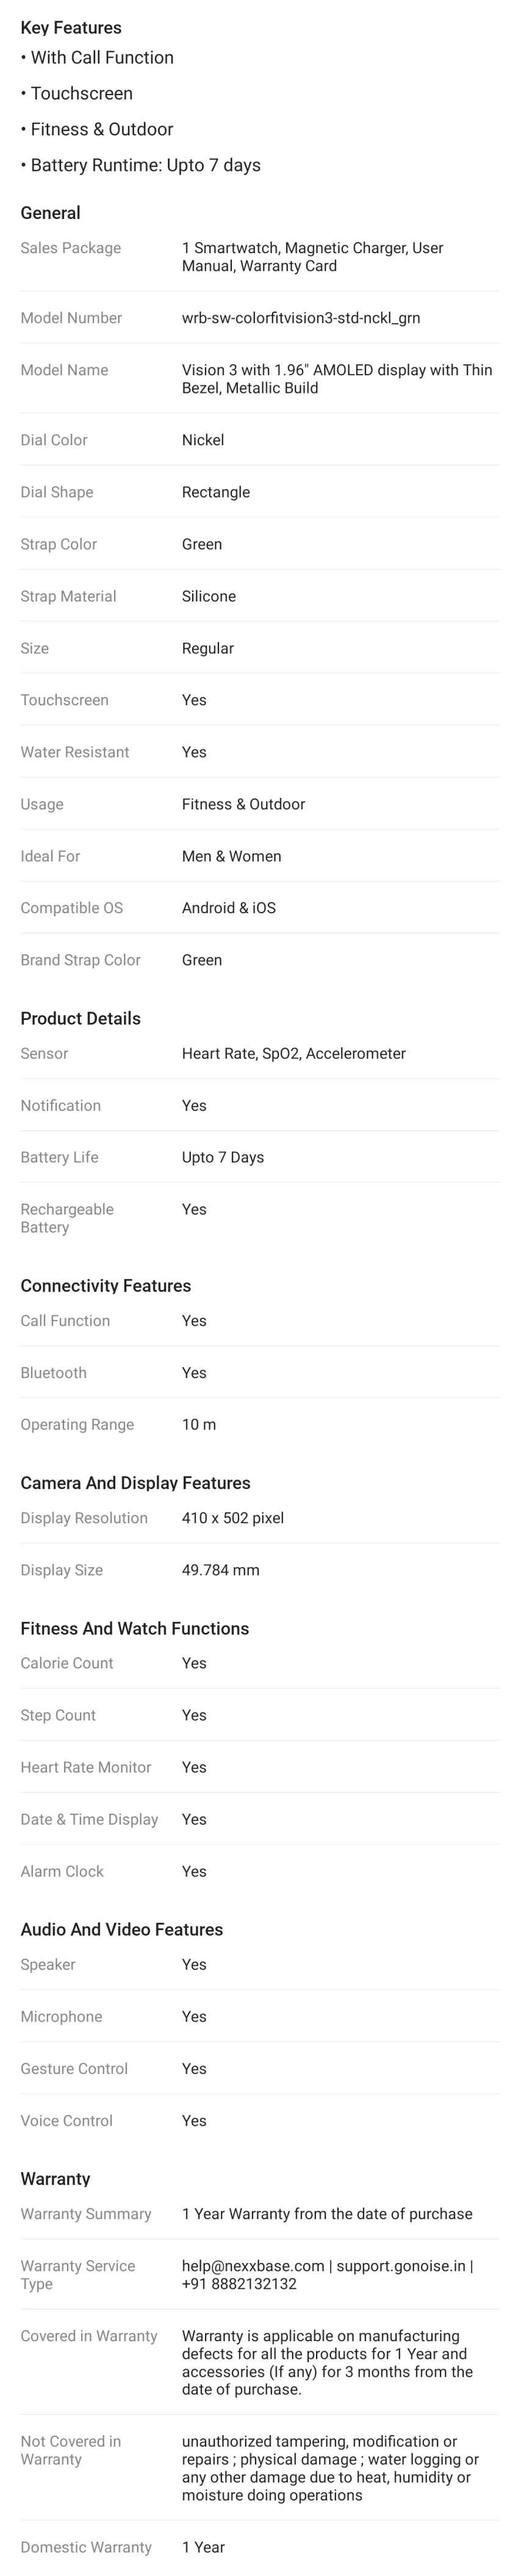Click the Upto 7 Days battery value
The width and height of the screenshot is (521, 2576).
(x=223, y=1157)
